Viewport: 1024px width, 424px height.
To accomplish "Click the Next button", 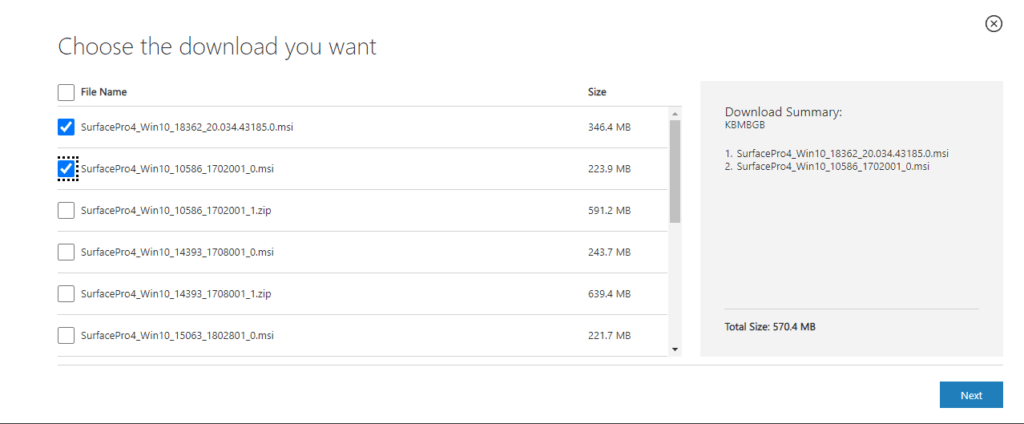I will (971, 395).
